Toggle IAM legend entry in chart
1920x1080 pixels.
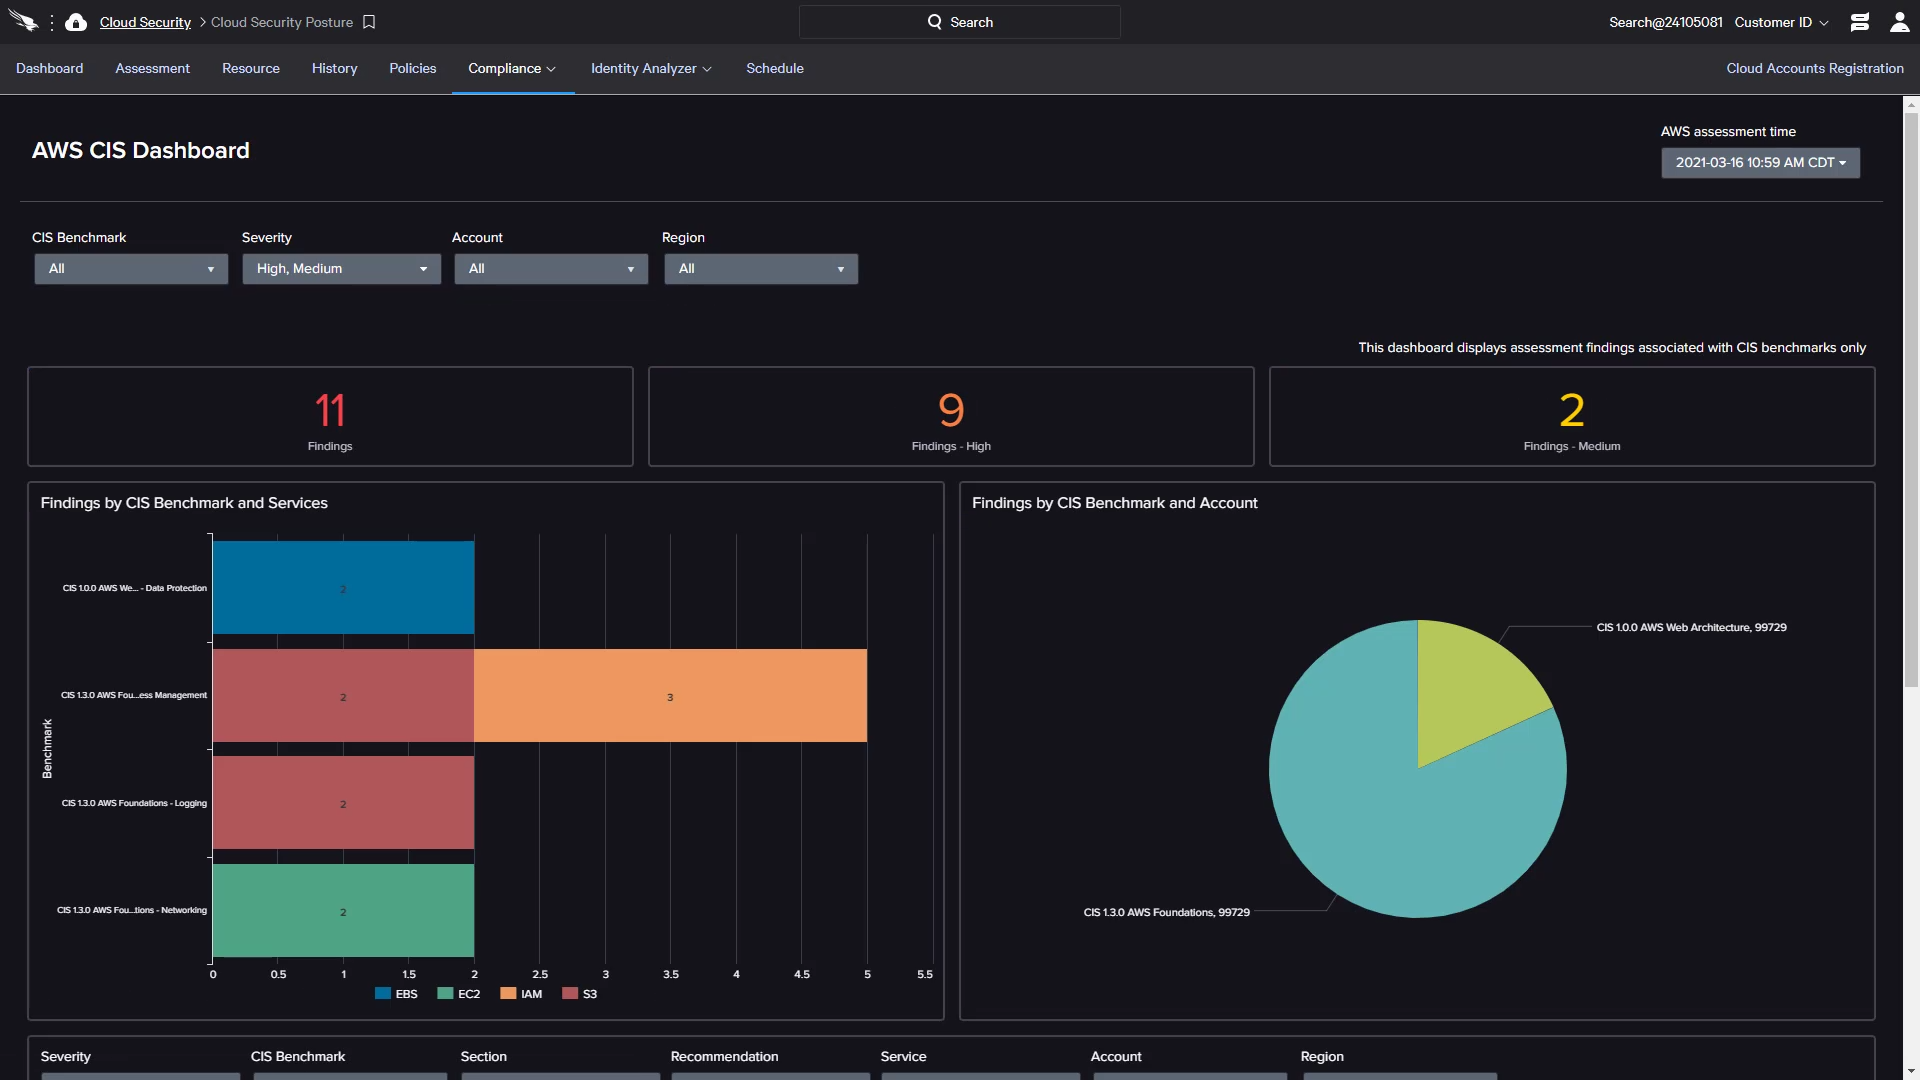[x=521, y=994]
